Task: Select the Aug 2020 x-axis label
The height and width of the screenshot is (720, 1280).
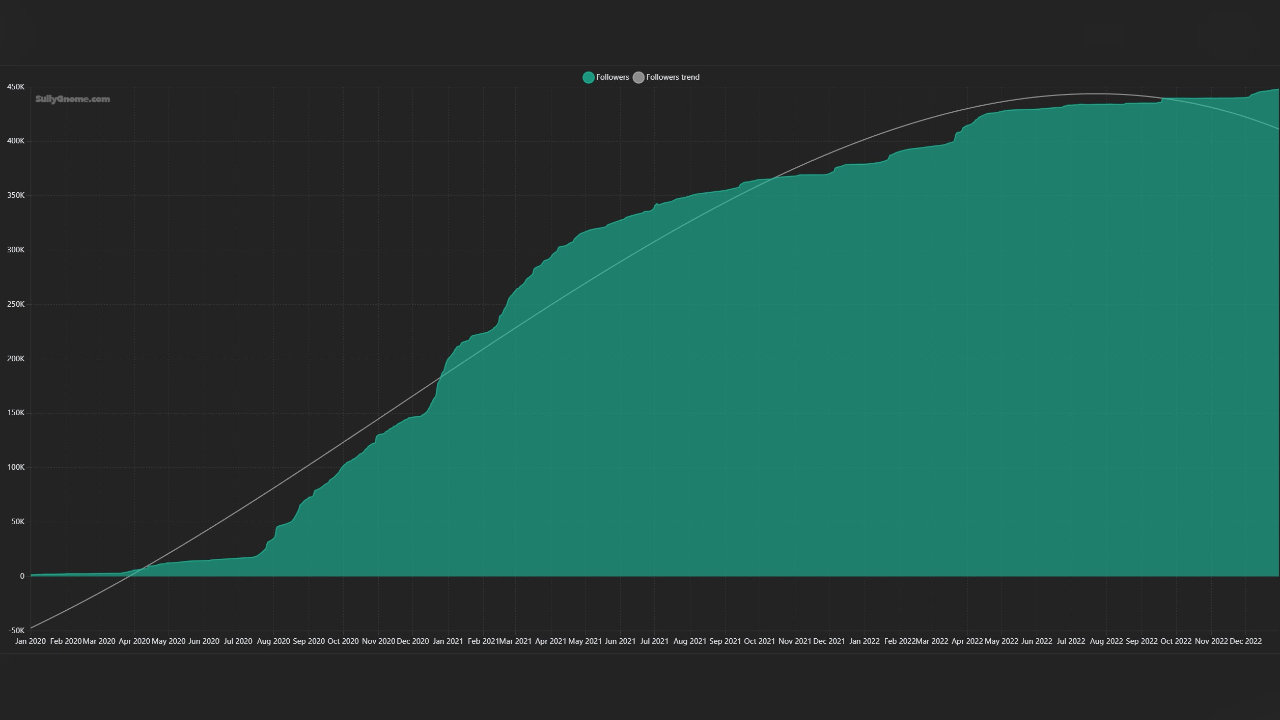Action: click(x=273, y=640)
